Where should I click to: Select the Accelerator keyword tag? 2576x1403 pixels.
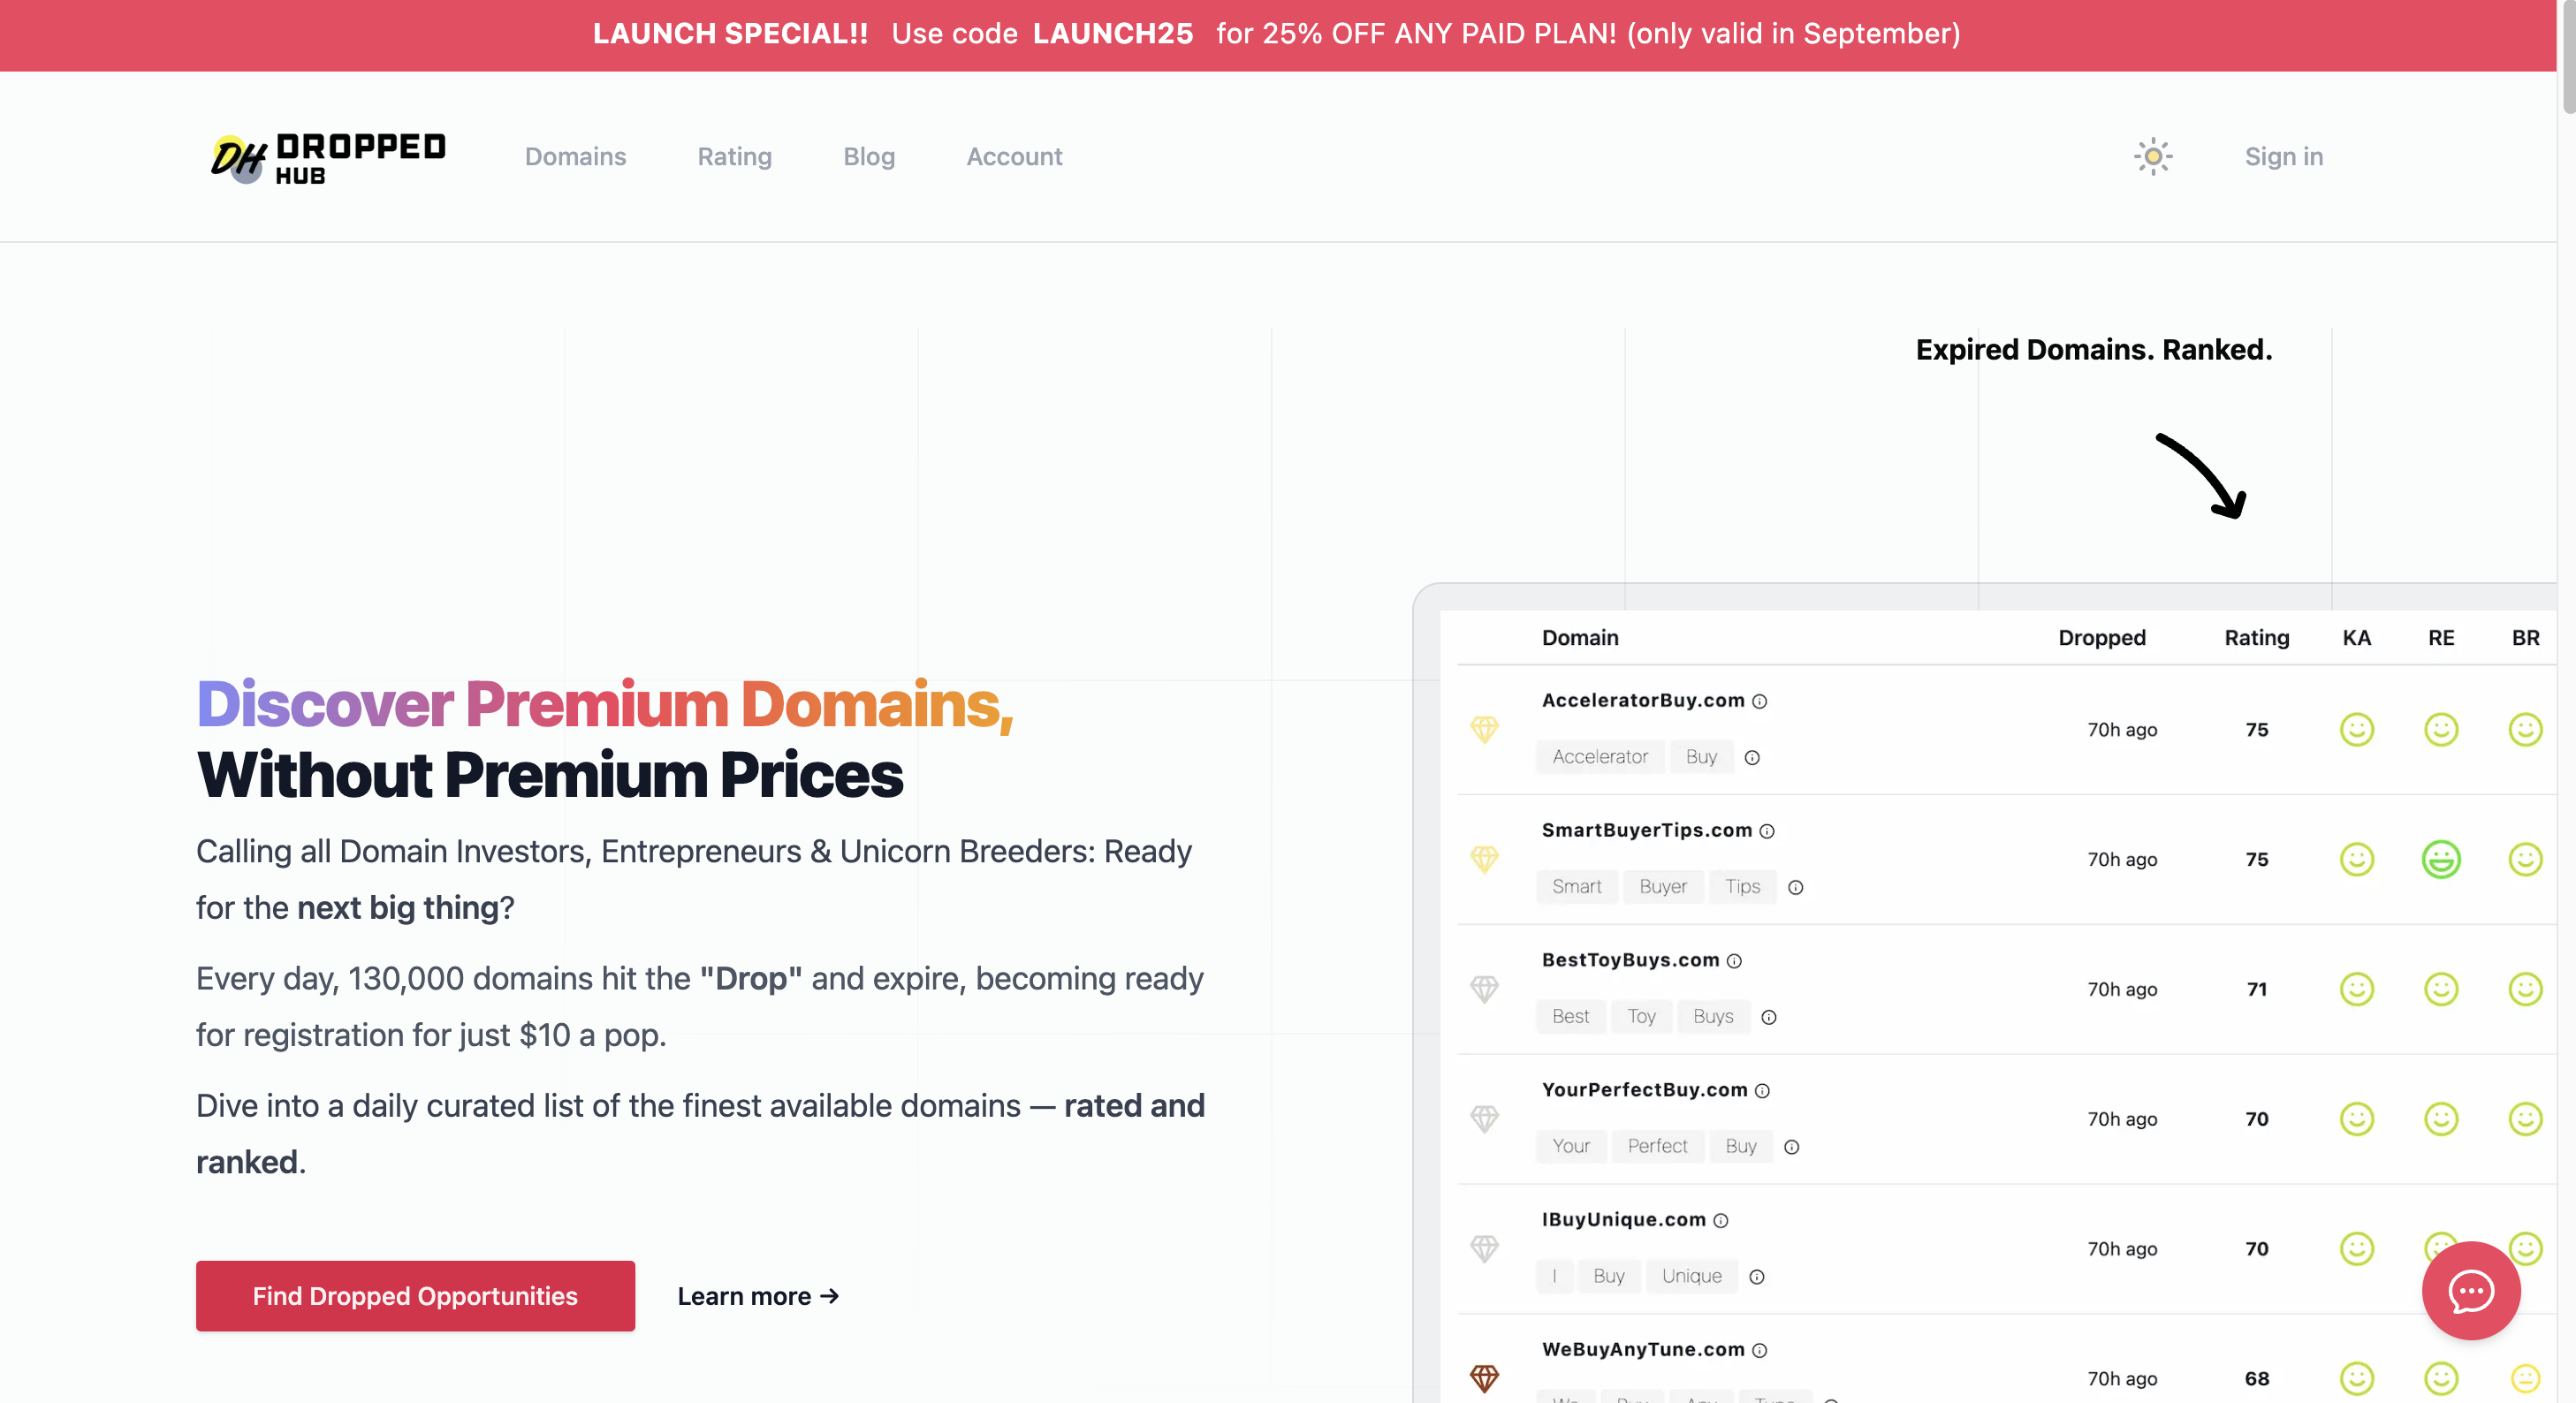tap(1600, 757)
